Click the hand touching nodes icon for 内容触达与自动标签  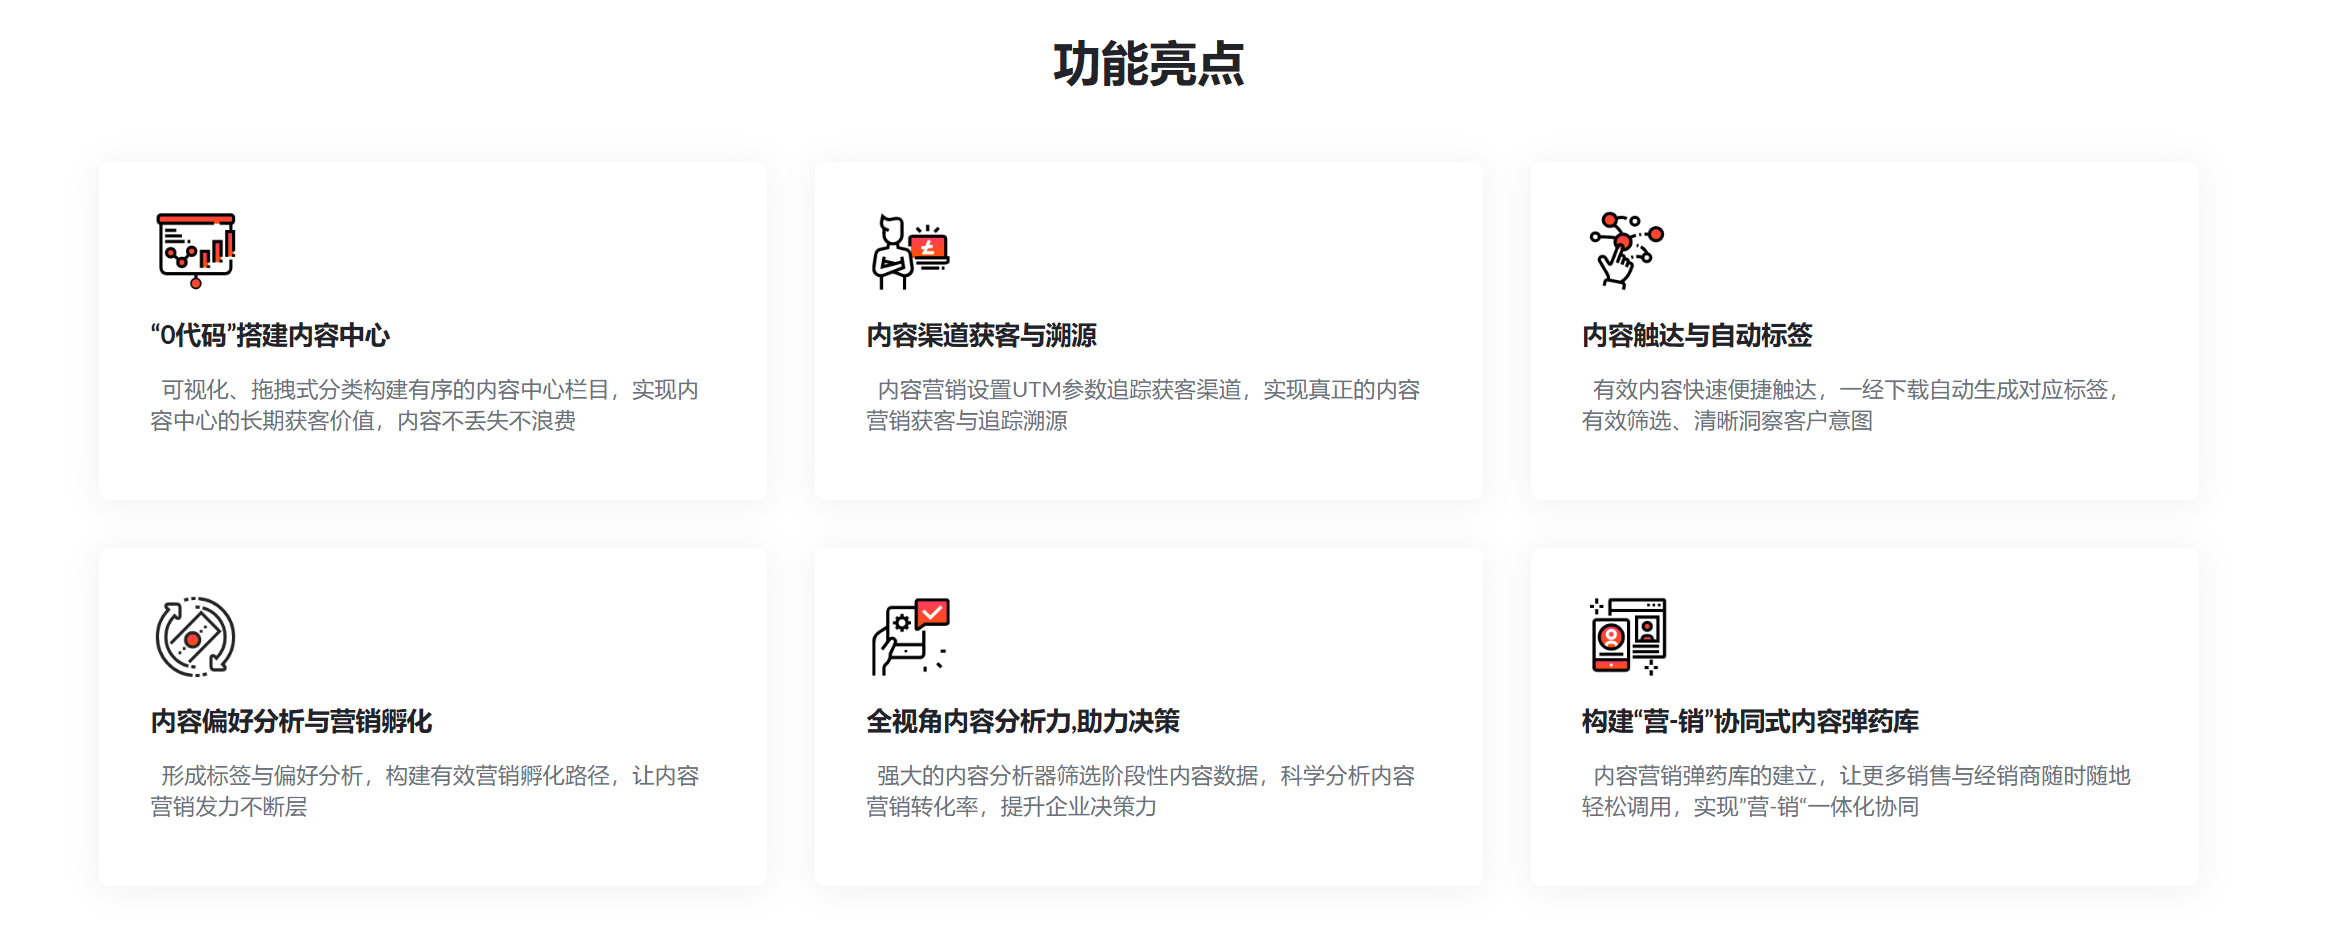pyautogui.click(x=1626, y=251)
